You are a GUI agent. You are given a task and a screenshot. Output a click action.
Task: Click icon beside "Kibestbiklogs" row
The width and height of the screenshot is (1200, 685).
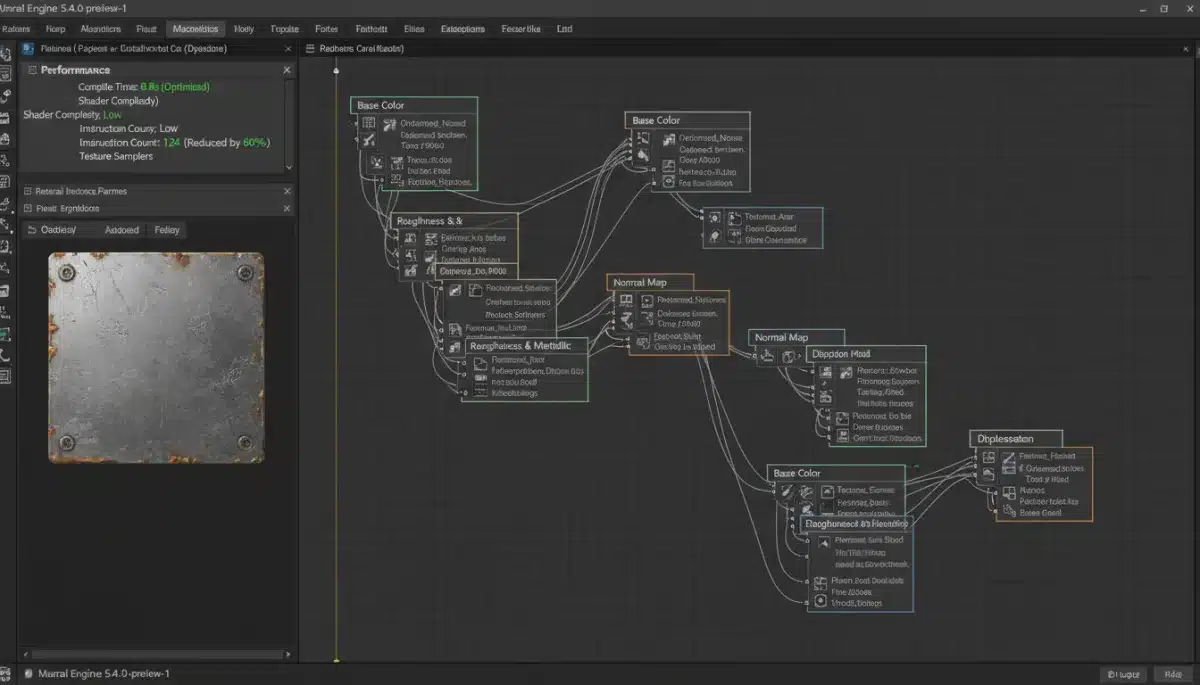479,393
